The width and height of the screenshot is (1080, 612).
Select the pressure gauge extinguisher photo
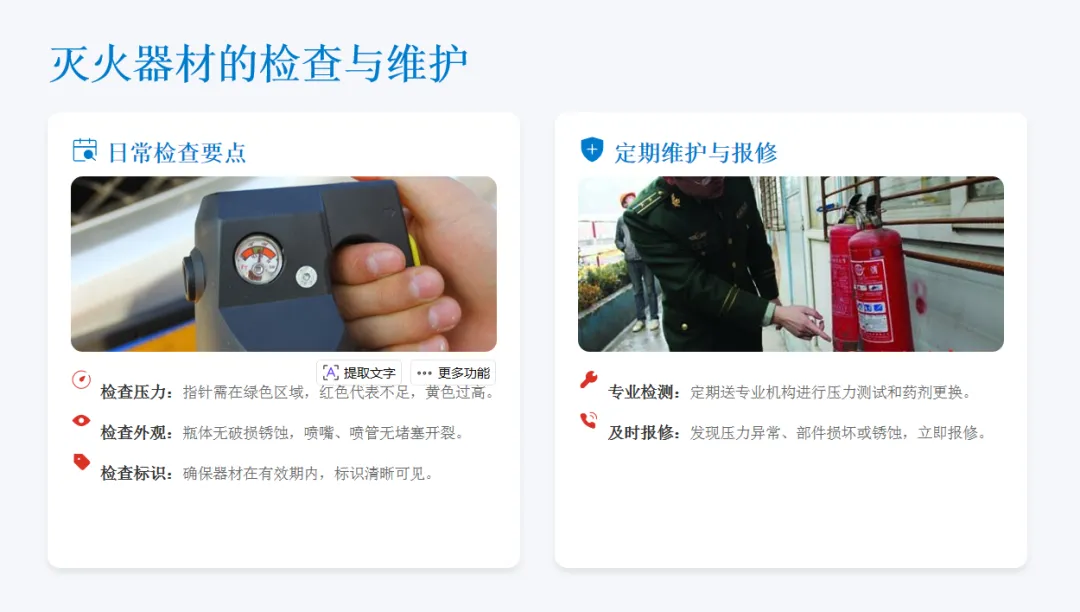(284, 264)
